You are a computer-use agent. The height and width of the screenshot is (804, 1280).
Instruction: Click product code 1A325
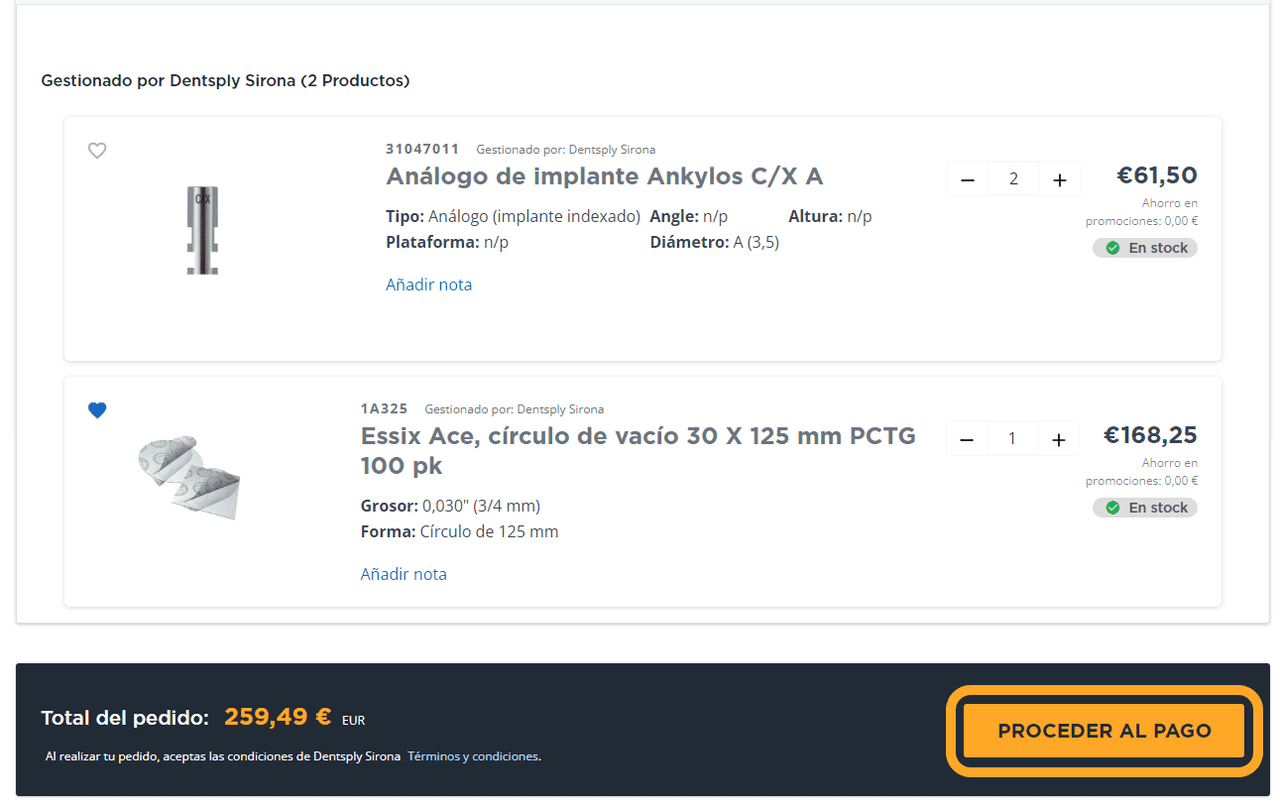click(x=384, y=409)
